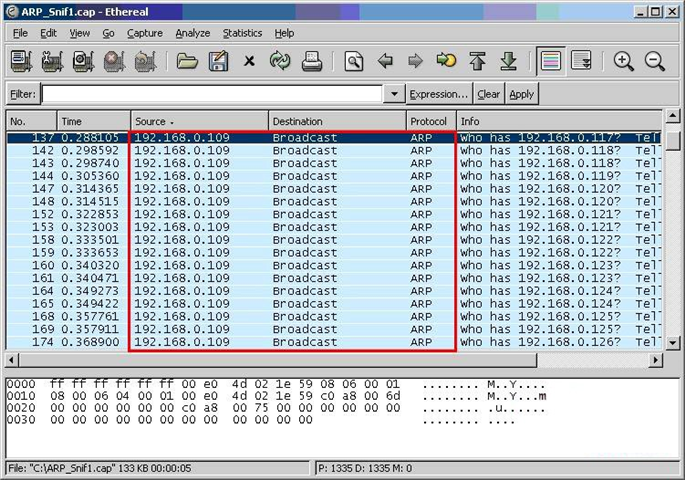Viewport: 685px width, 480px height.
Task: Open the Statistics menu
Action: pyautogui.click(x=242, y=33)
